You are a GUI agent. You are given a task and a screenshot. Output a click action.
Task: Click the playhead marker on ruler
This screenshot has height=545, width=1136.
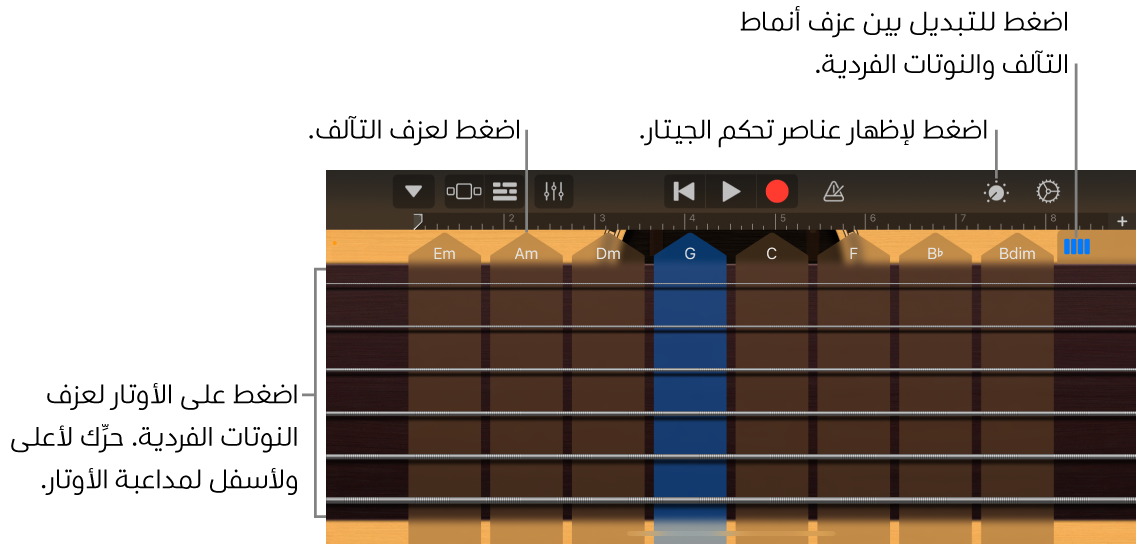point(418,220)
